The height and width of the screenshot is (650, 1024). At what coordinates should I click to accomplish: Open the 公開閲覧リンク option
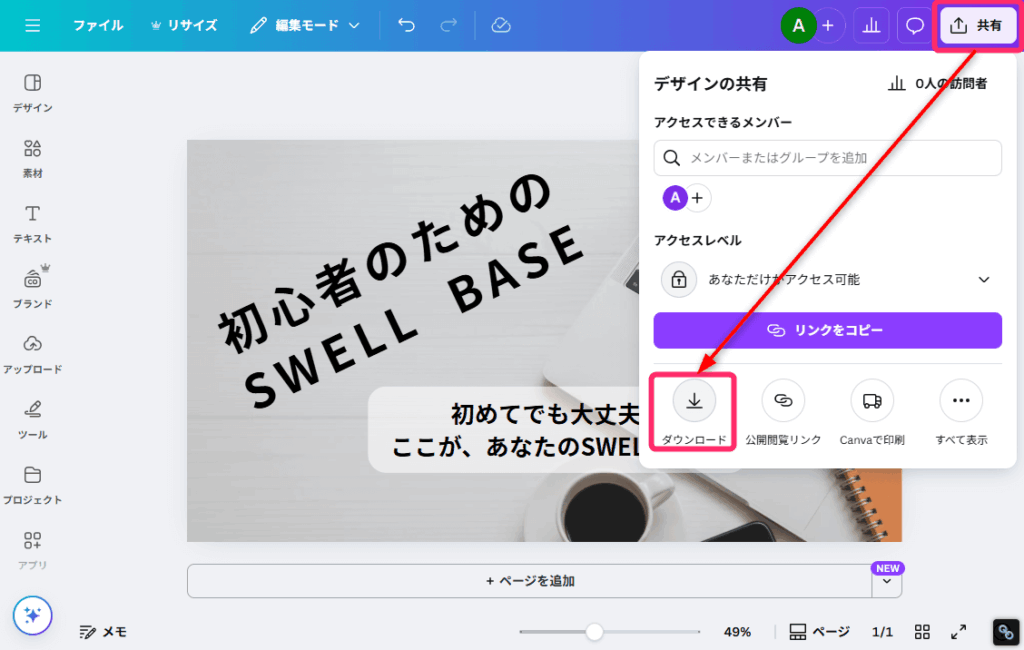pos(783,412)
